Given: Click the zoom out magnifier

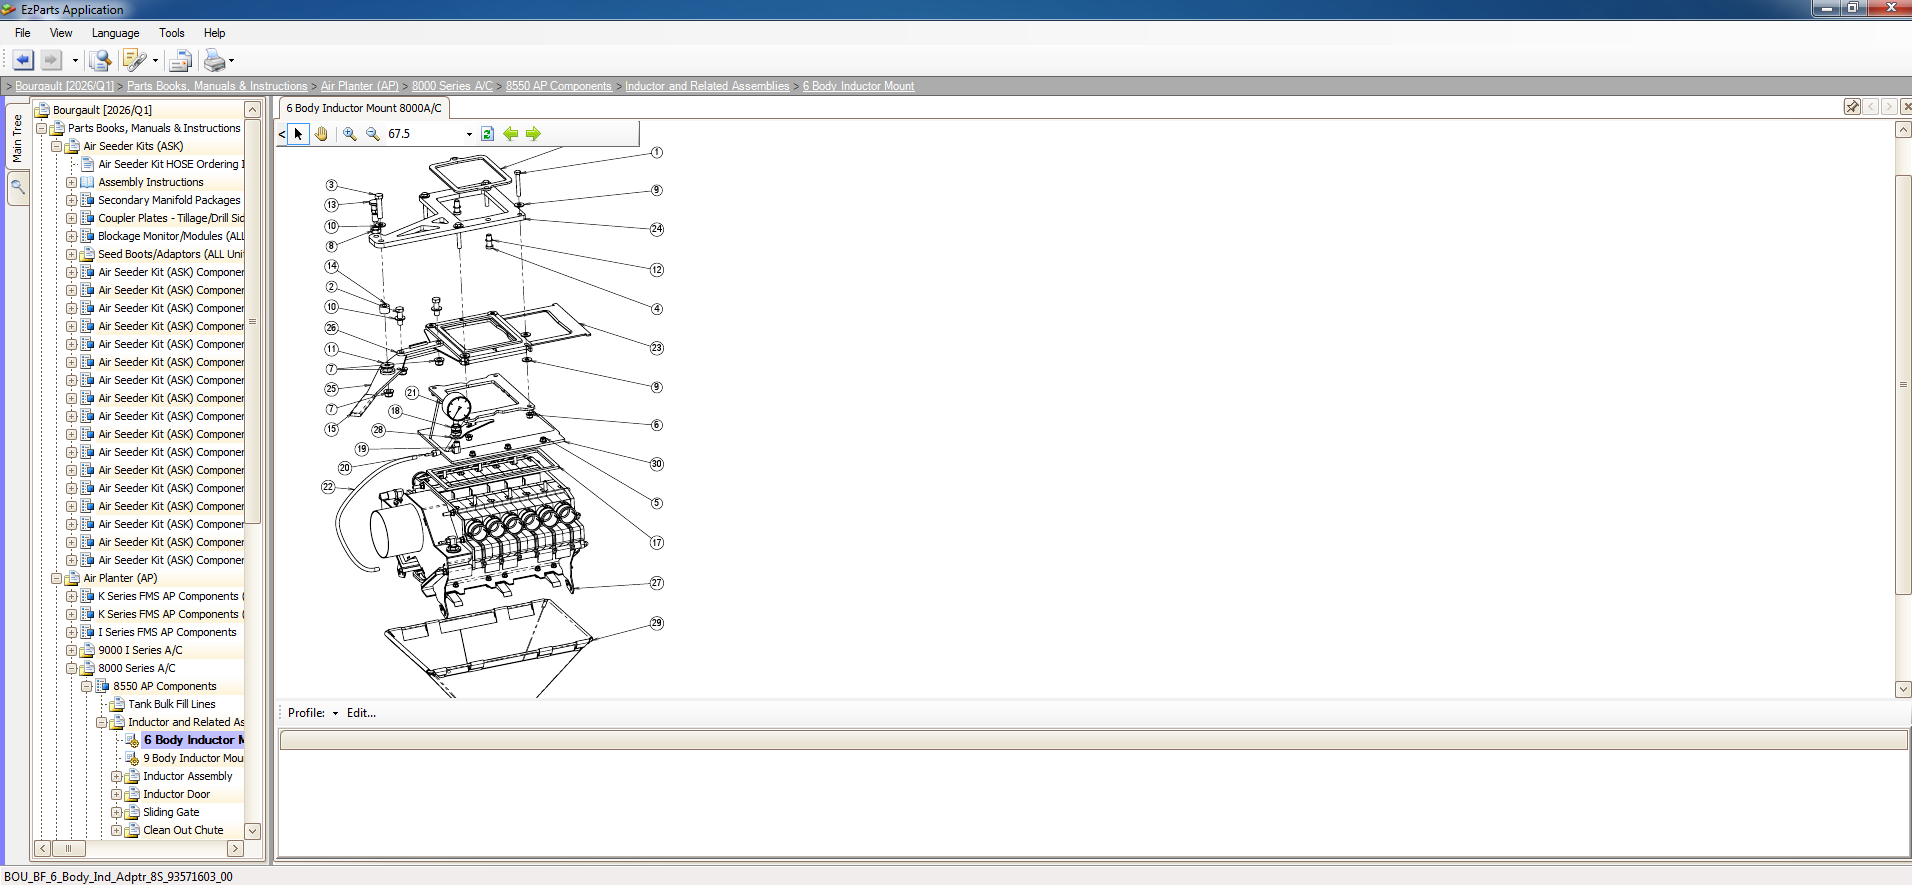Looking at the screenshot, I should click(x=372, y=134).
